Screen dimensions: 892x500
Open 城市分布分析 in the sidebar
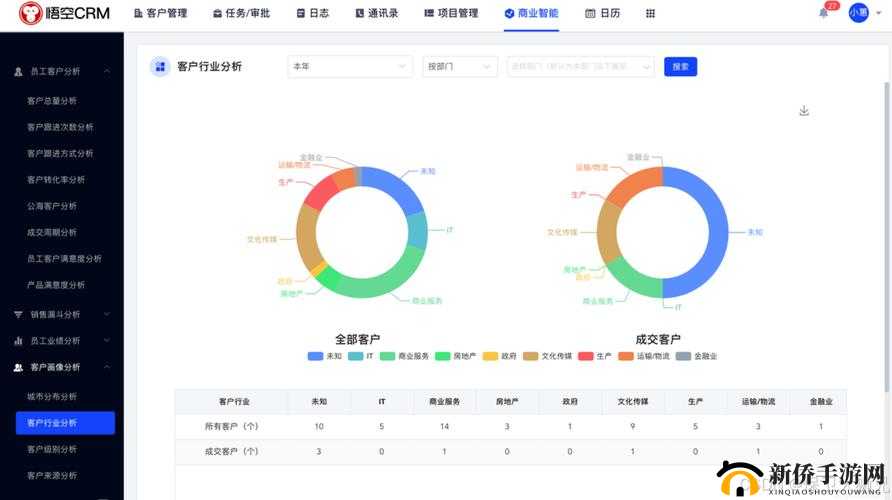[x=52, y=396]
